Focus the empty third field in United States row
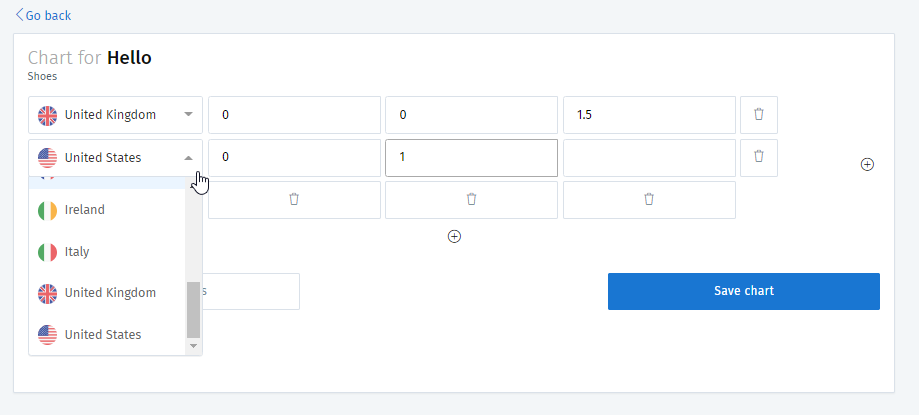The height and width of the screenshot is (415, 919). pos(649,158)
